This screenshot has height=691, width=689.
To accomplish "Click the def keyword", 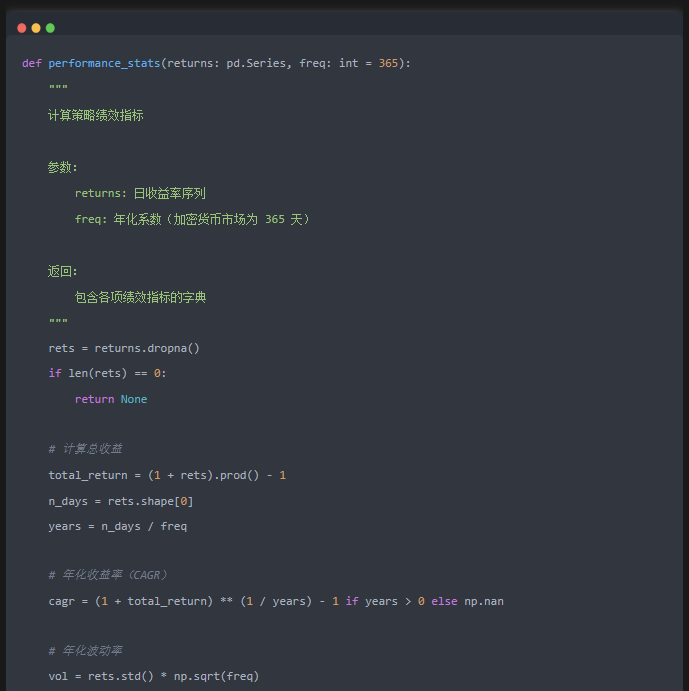I will pos(32,63).
